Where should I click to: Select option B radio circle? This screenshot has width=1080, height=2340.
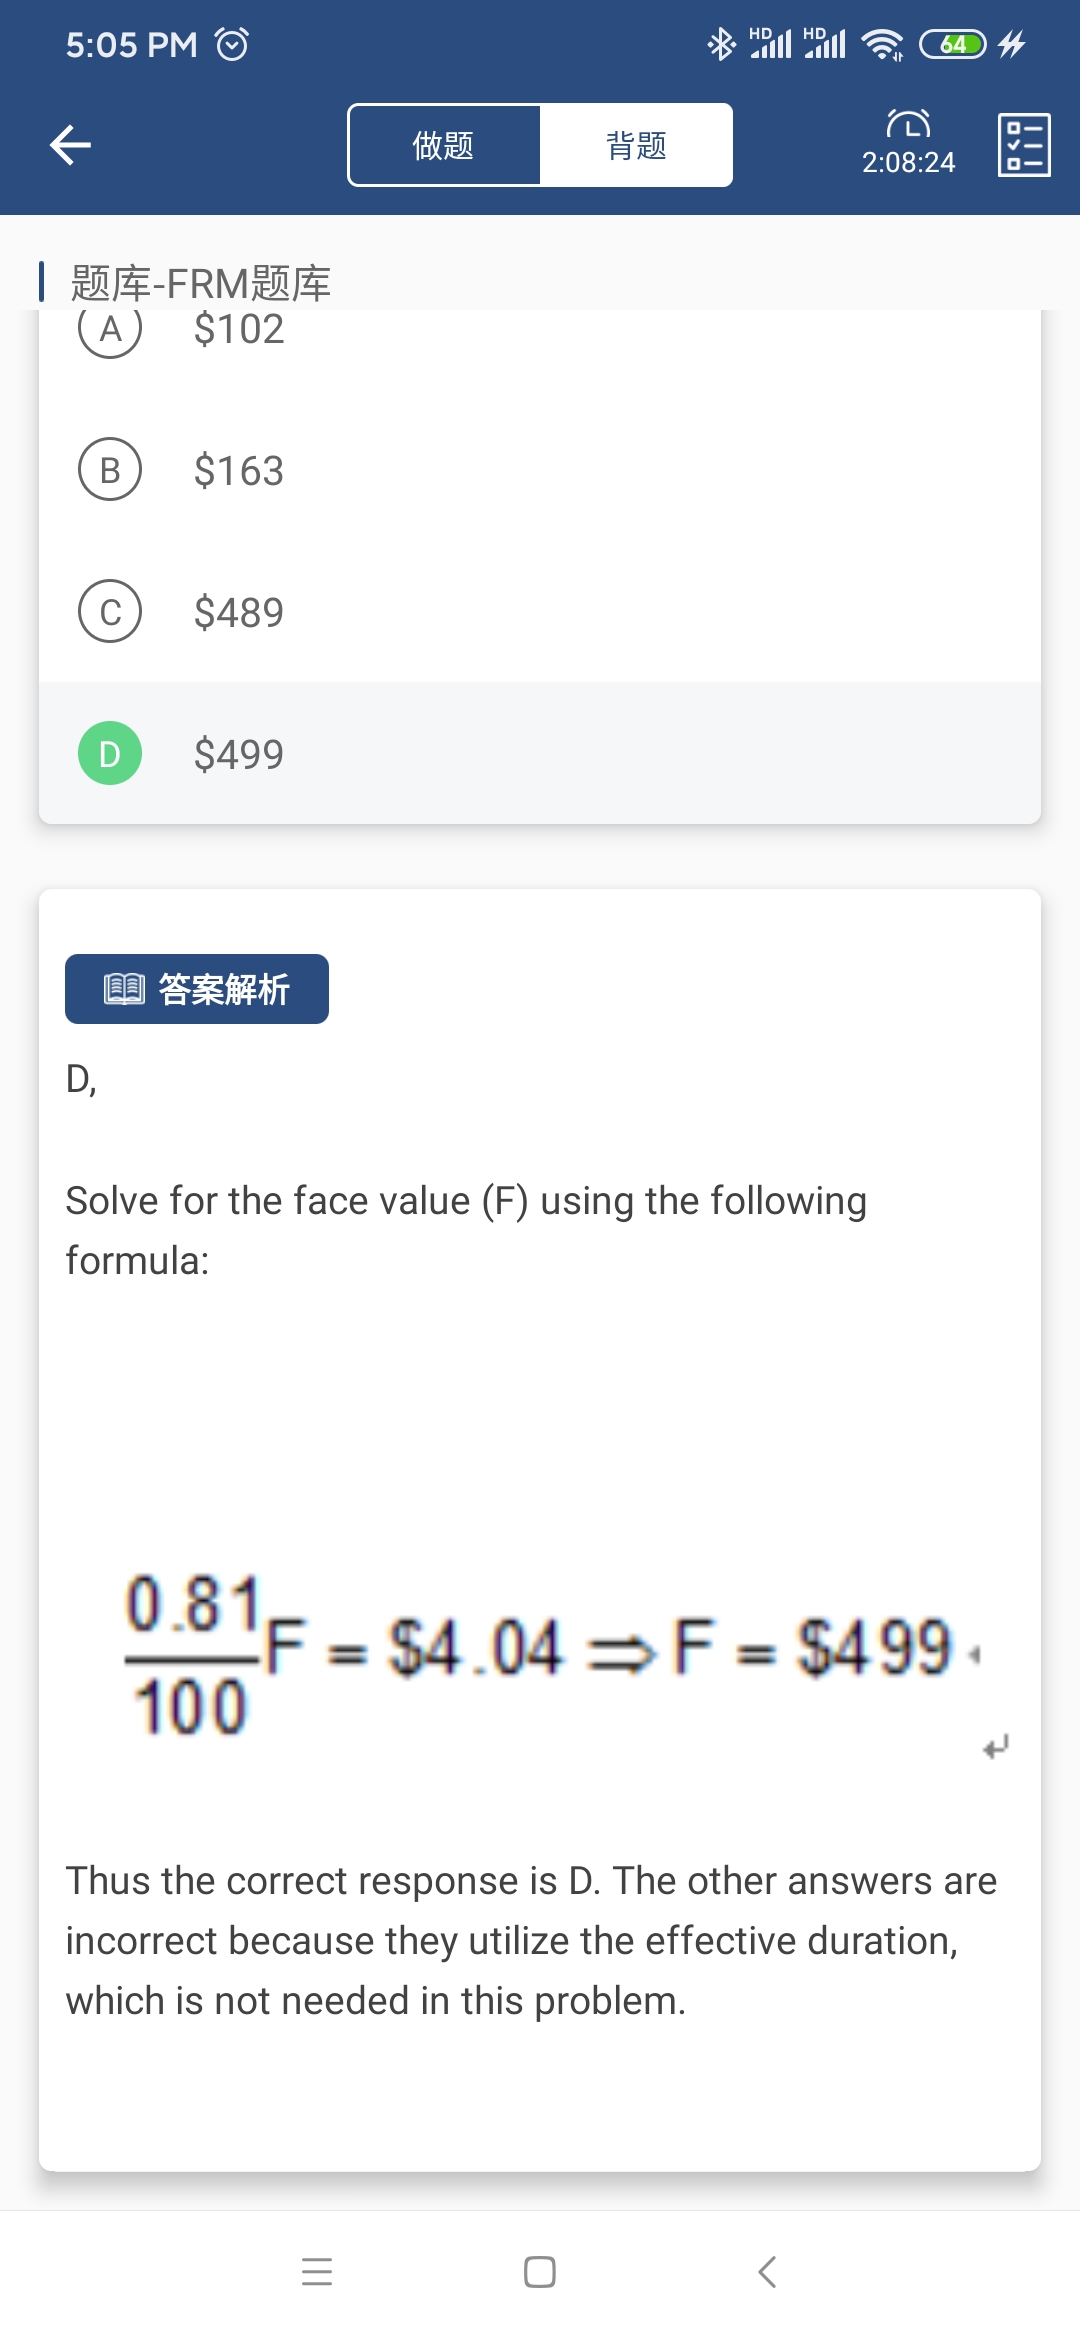110,470
